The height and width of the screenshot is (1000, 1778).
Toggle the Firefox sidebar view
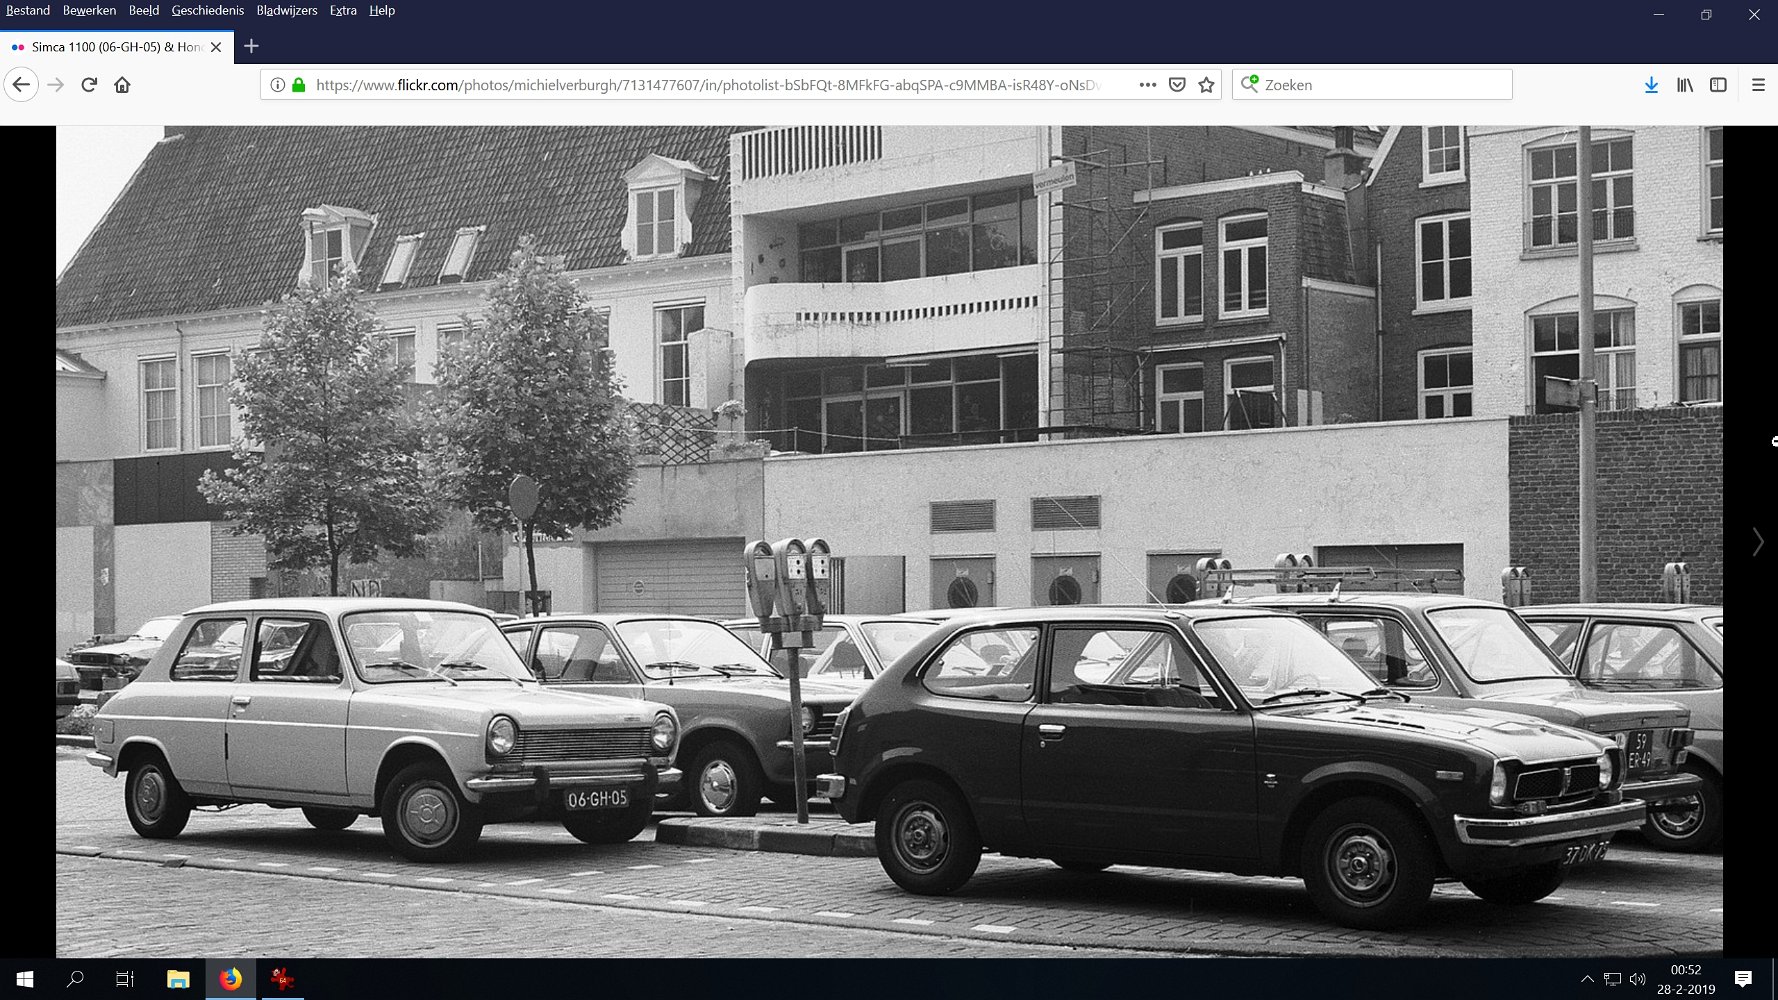point(1718,85)
